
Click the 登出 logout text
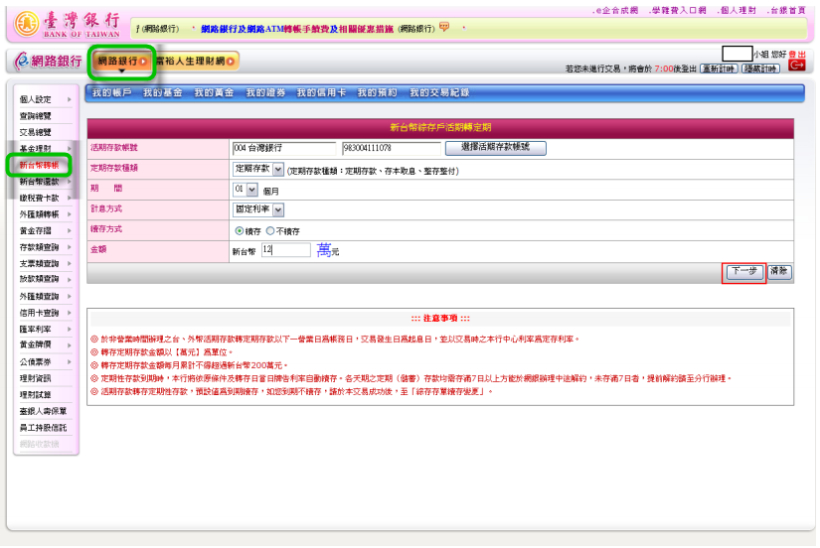click(797, 54)
